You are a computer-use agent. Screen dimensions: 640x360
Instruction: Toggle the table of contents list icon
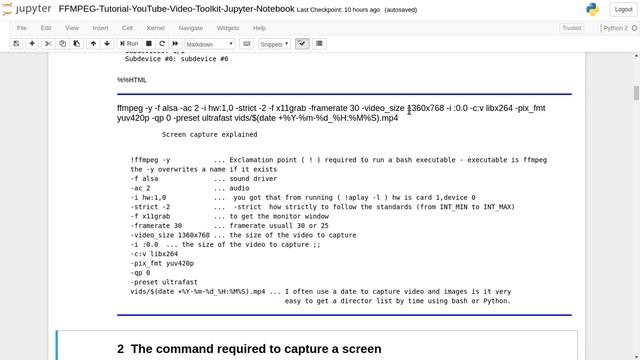pyautogui.click(x=319, y=44)
